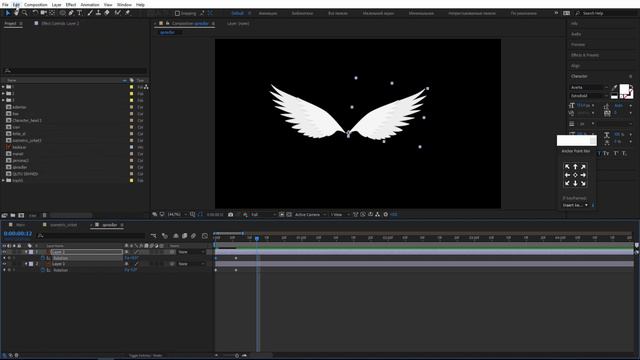Open the Graph Editor in timeline
Viewport: 640px width, 360px height.
[205, 236]
